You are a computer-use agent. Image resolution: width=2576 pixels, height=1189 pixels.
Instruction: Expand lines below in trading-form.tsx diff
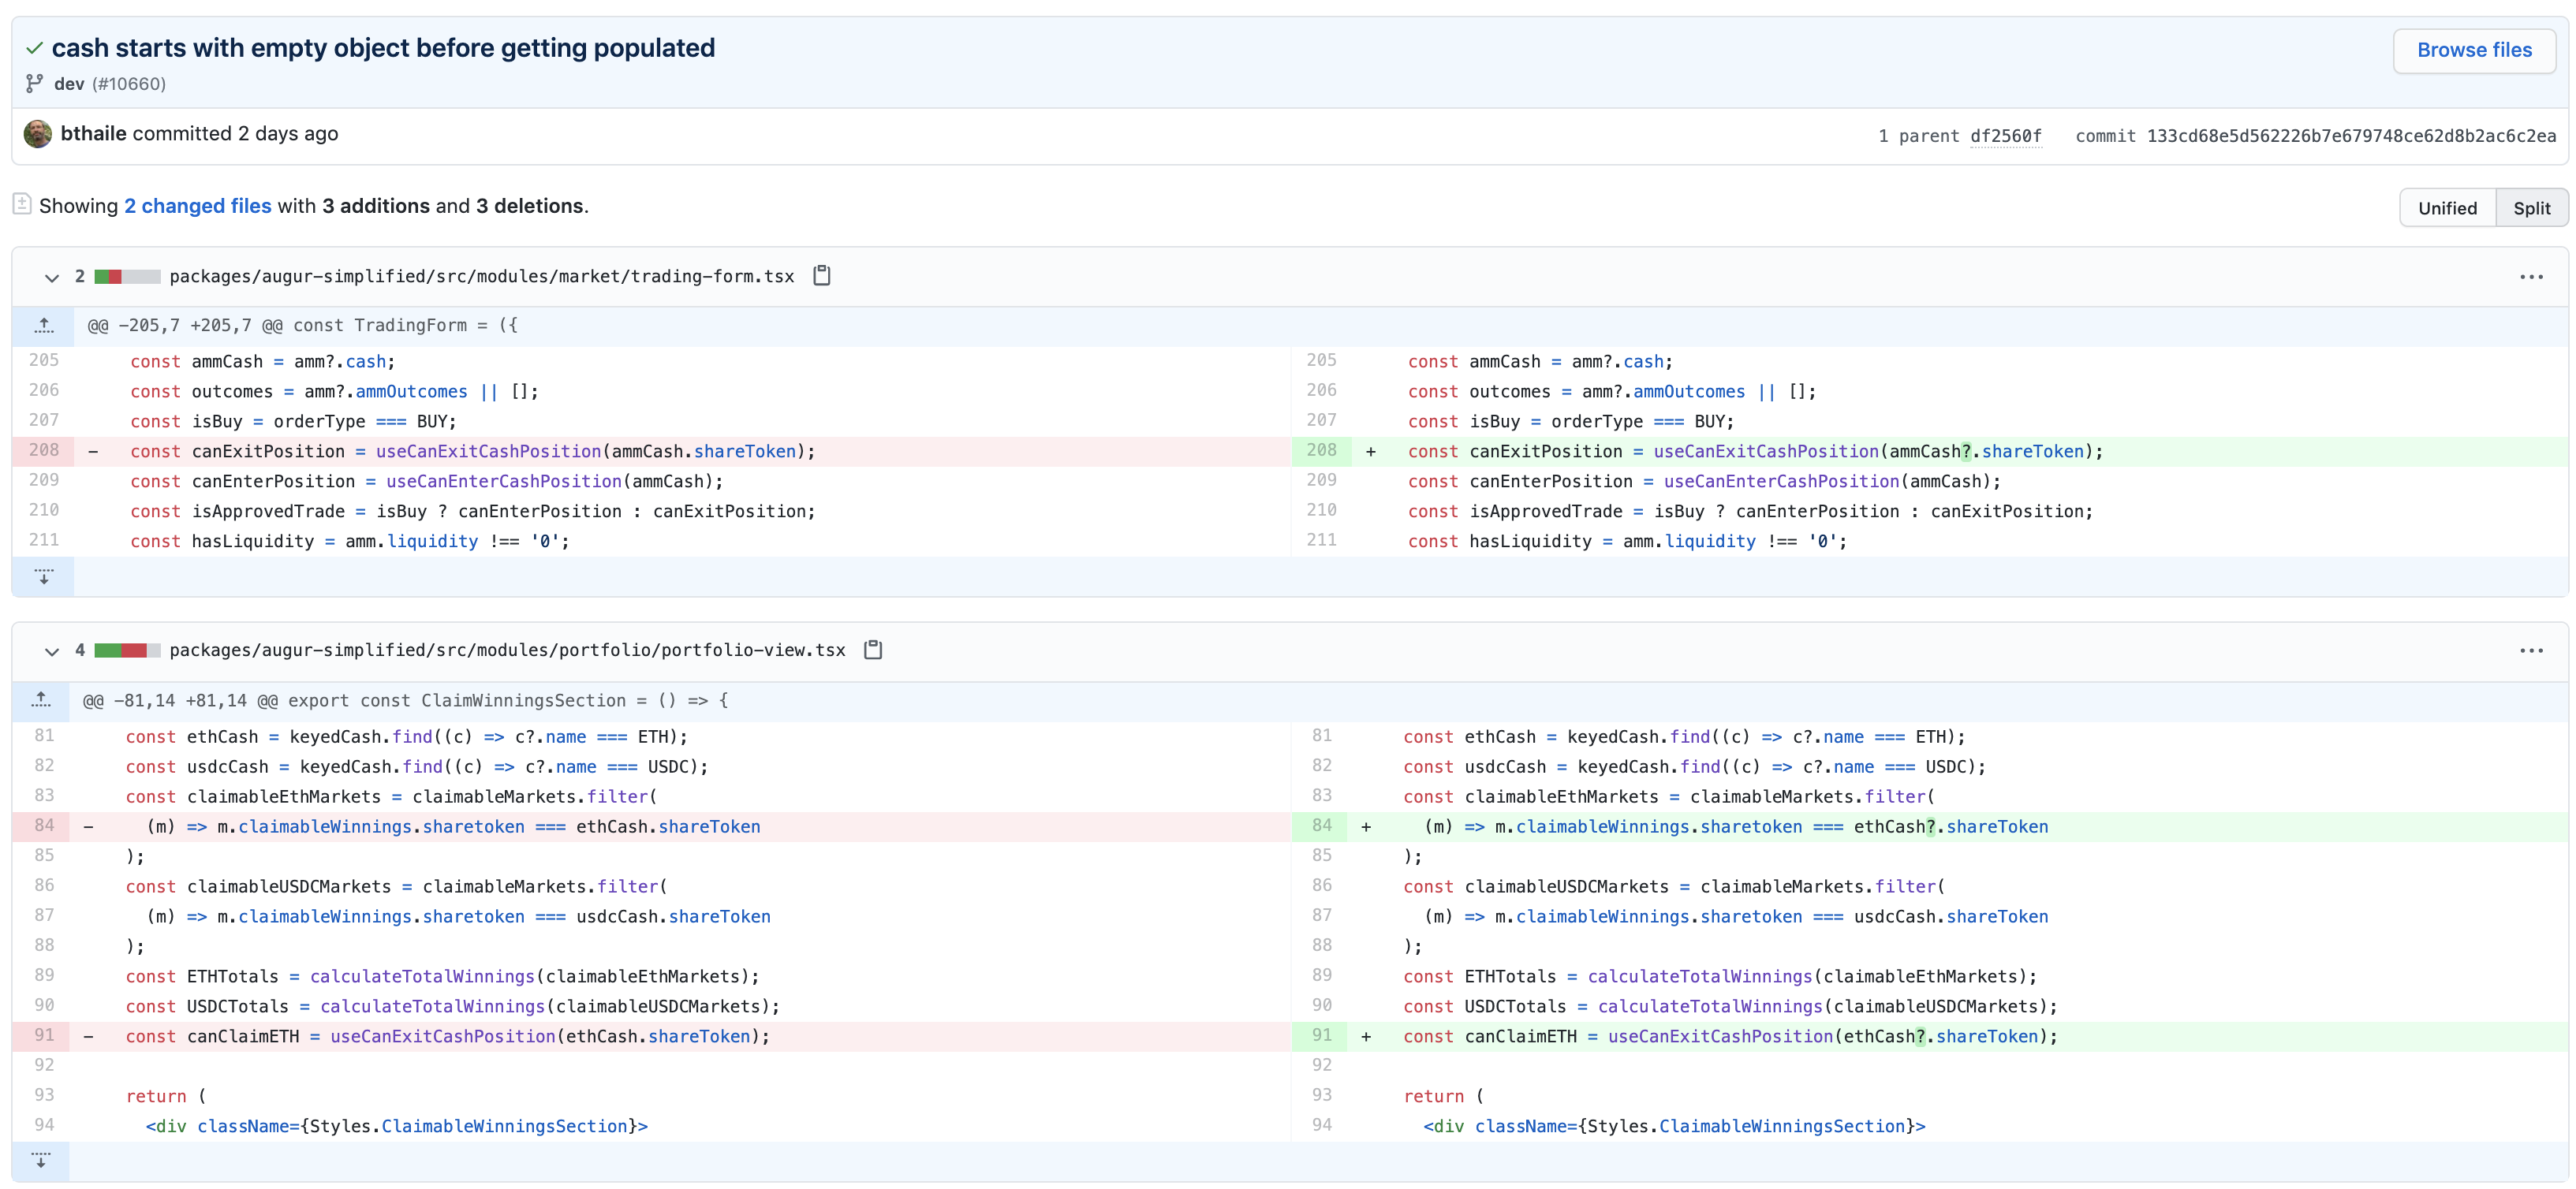pyautogui.click(x=44, y=577)
